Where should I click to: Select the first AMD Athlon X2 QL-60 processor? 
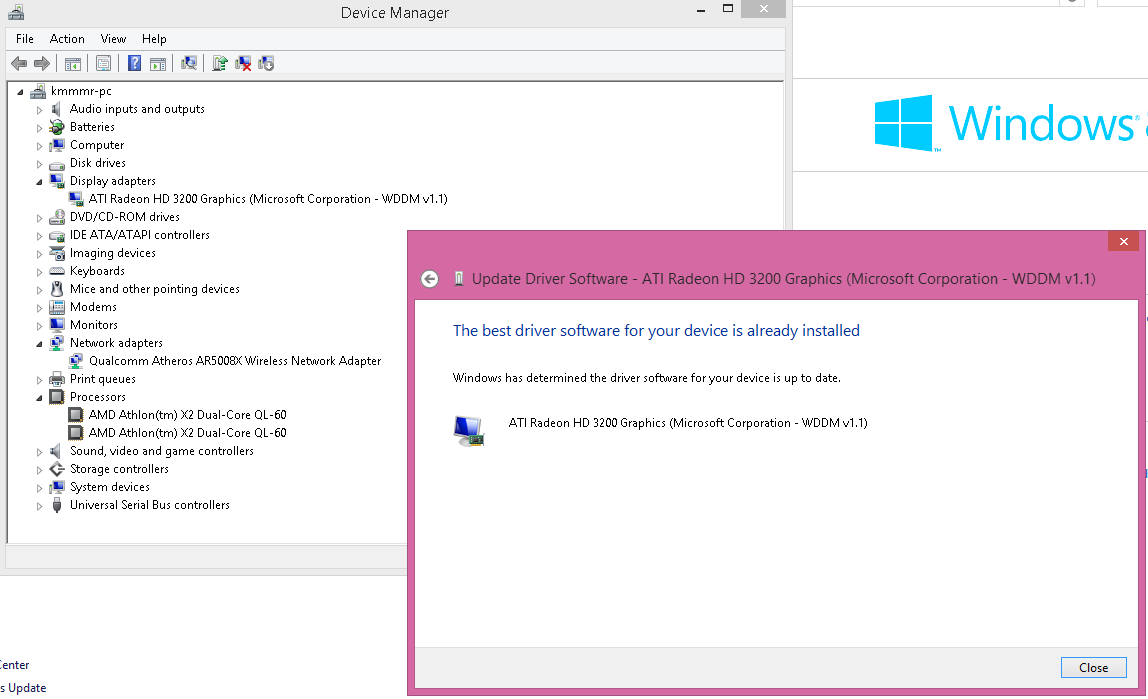[187, 415]
